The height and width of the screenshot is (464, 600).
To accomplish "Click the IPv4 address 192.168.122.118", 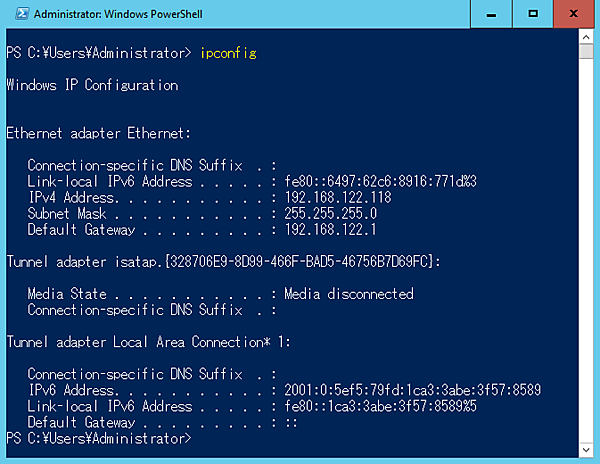I will point(337,197).
